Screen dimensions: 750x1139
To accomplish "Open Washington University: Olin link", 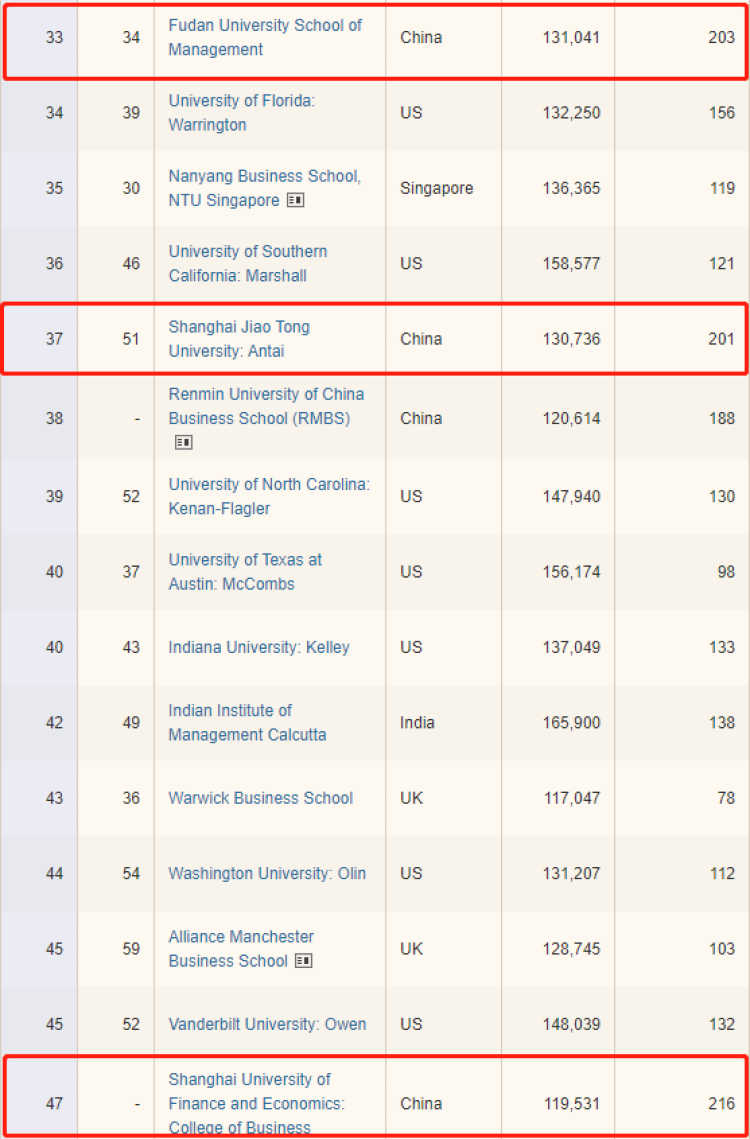I will (x=267, y=873).
